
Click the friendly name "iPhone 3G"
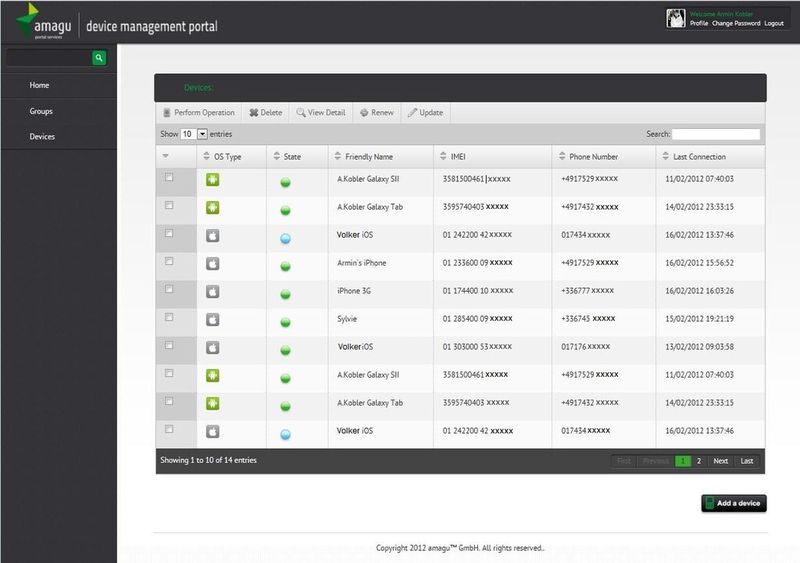point(354,291)
